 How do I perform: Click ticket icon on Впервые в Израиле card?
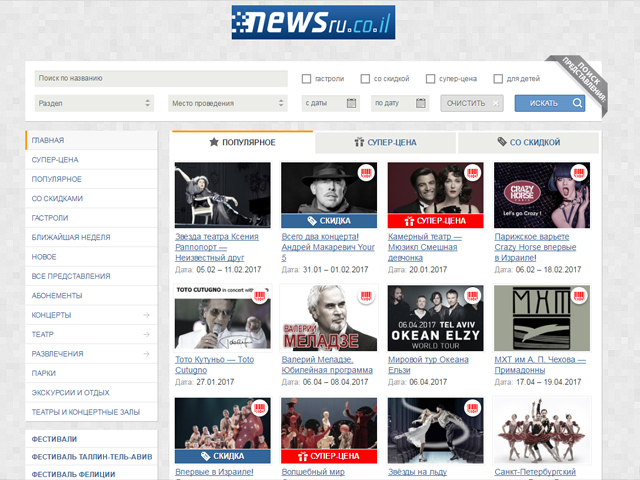coord(260,408)
